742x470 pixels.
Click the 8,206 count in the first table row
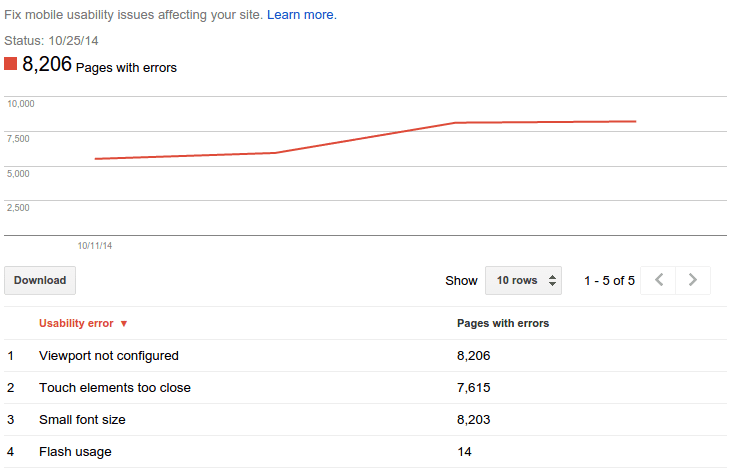[473, 355]
